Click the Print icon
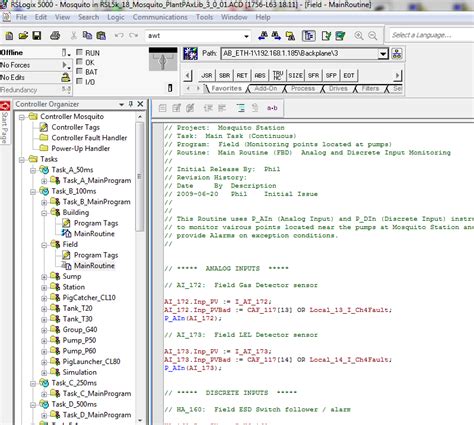 pos(55,36)
